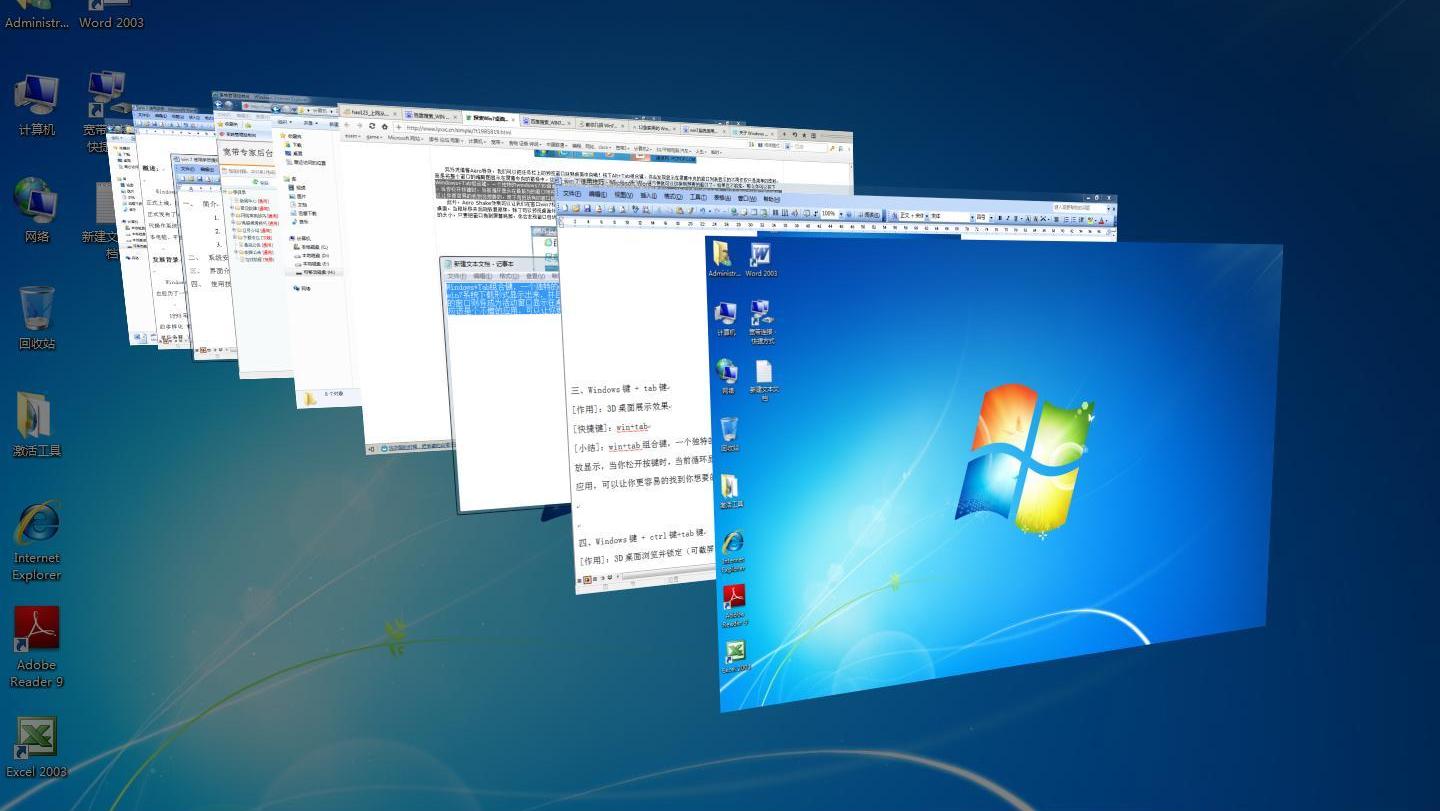This screenshot has width=1440, height=811.
Task: Click Administr... folder in desktop preview
Action: (724, 259)
